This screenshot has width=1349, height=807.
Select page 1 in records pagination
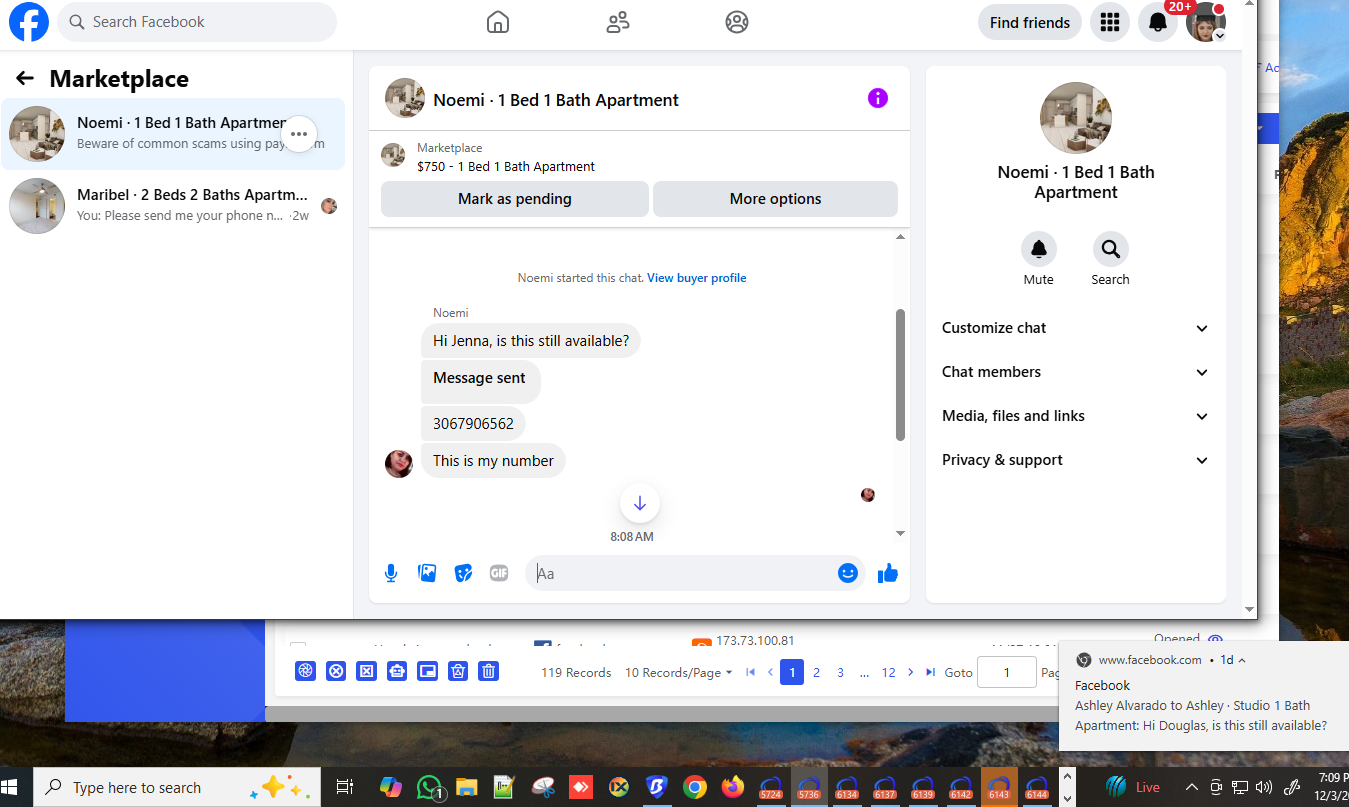point(792,672)
